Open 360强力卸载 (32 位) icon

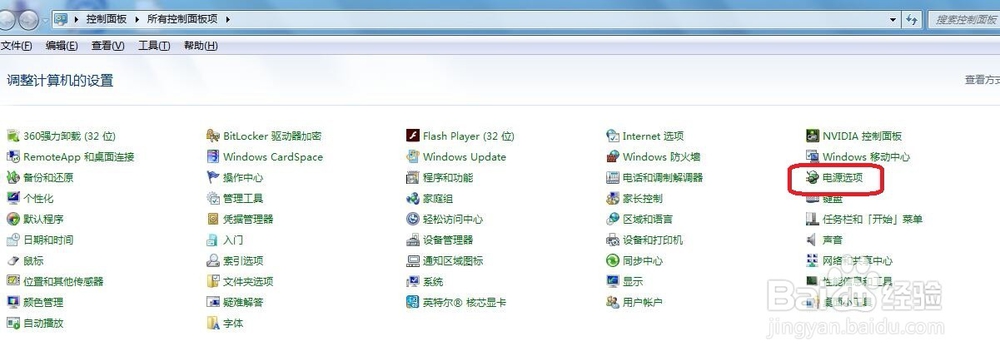pos(13,136)
